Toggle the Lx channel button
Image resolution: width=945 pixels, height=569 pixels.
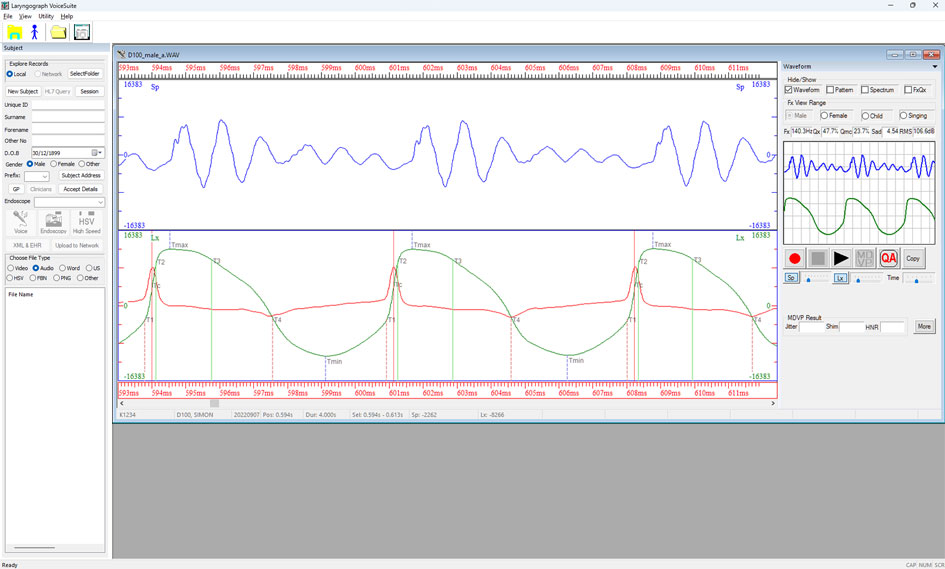click(x=840, y=278)
